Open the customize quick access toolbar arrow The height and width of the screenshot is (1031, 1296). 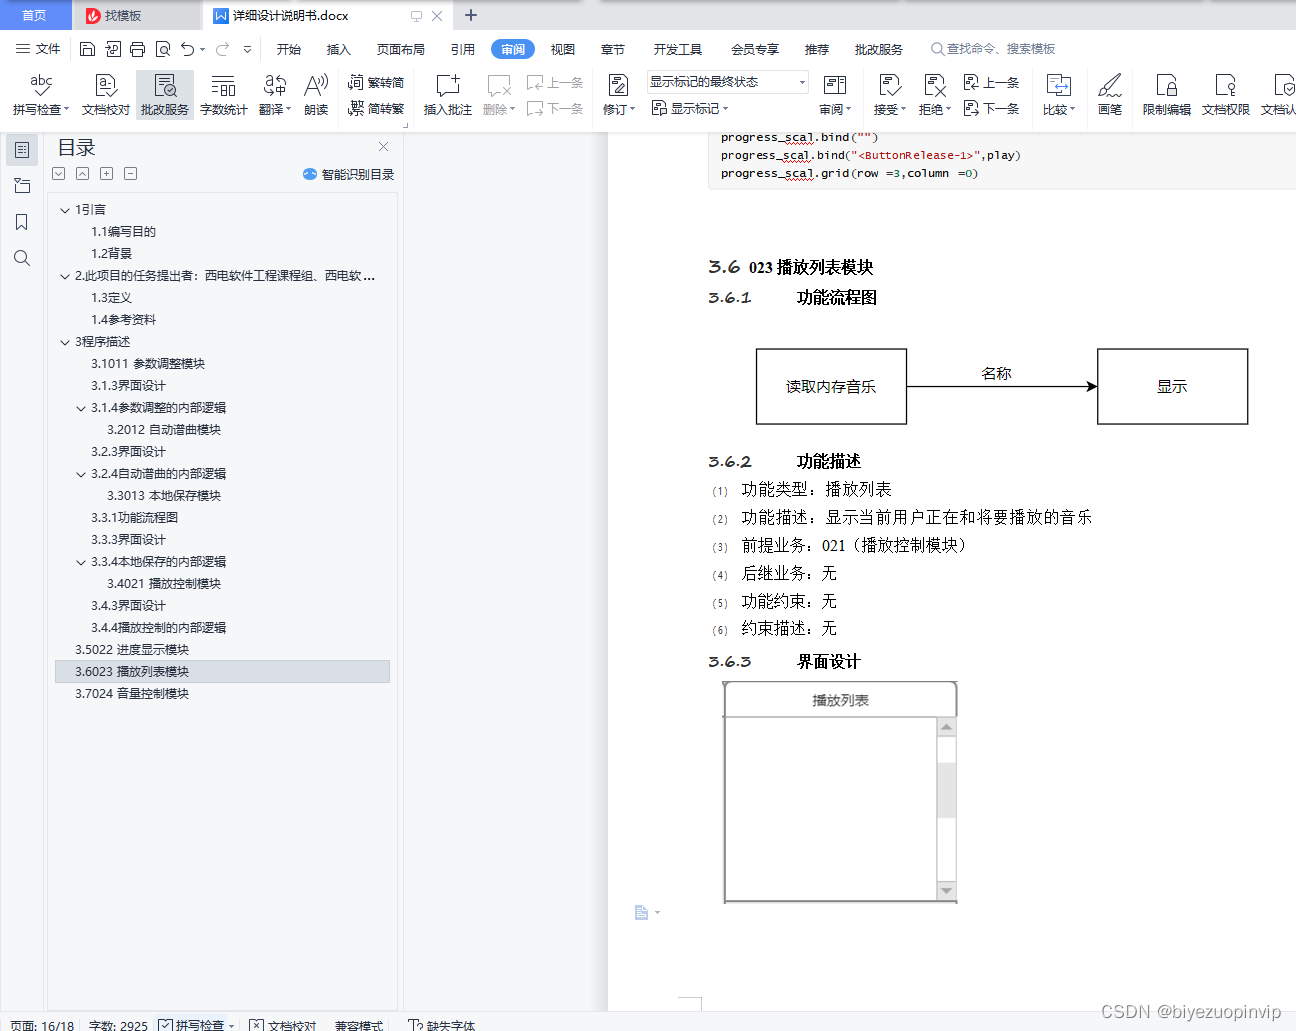click(x=247, y=49)
